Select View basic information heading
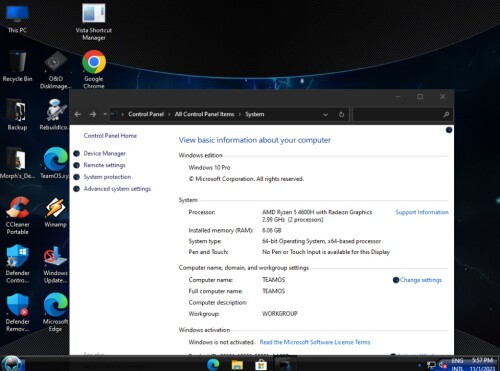 255,140
